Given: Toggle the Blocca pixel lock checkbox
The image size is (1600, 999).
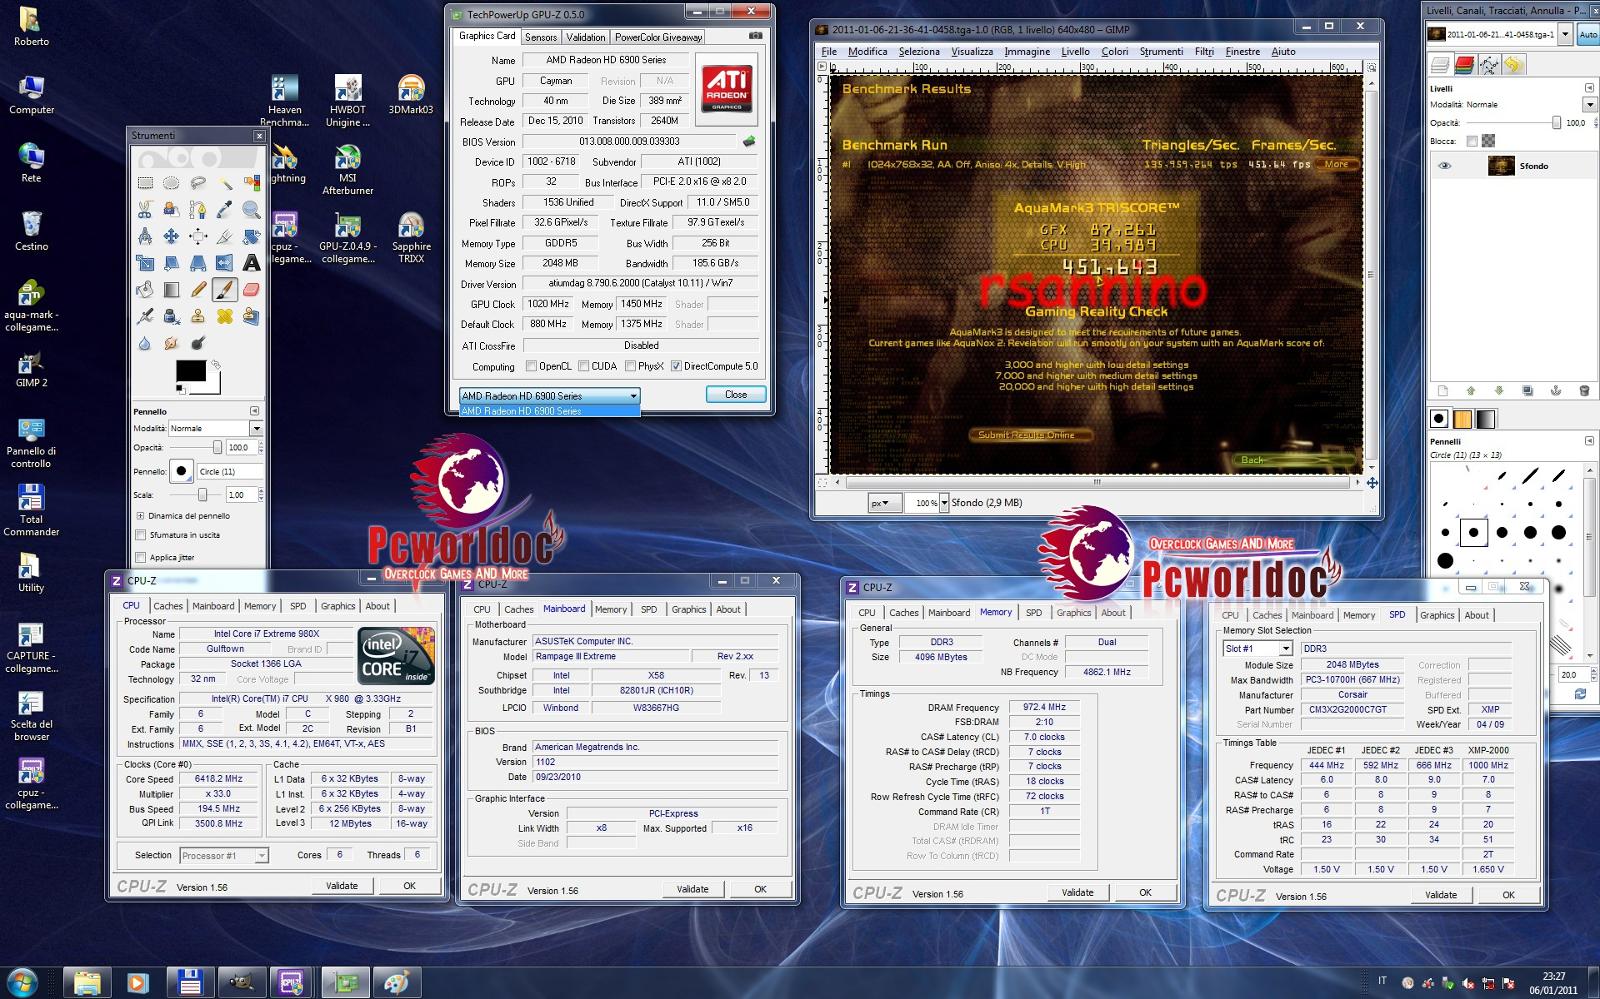Looking at the screenshot, I should (1472, 141).
